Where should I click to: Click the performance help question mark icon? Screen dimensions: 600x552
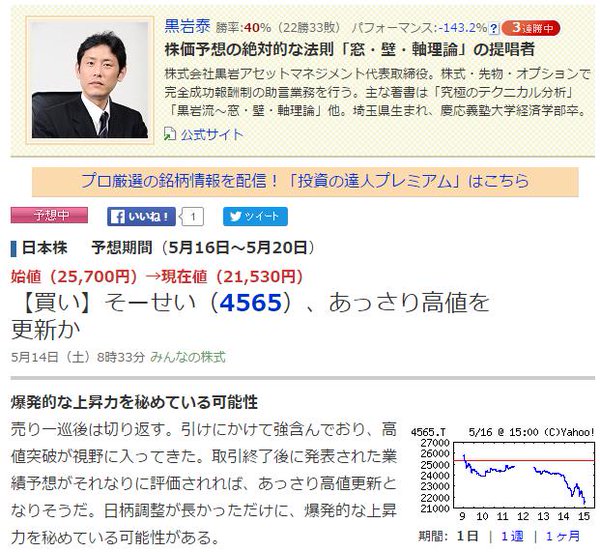point(494,28)
